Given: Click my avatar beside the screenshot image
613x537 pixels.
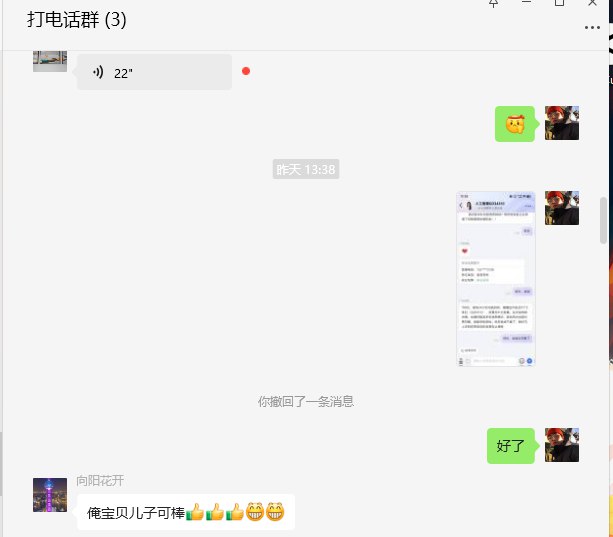Looking at the screenshot, I should [x=562, y=208].
